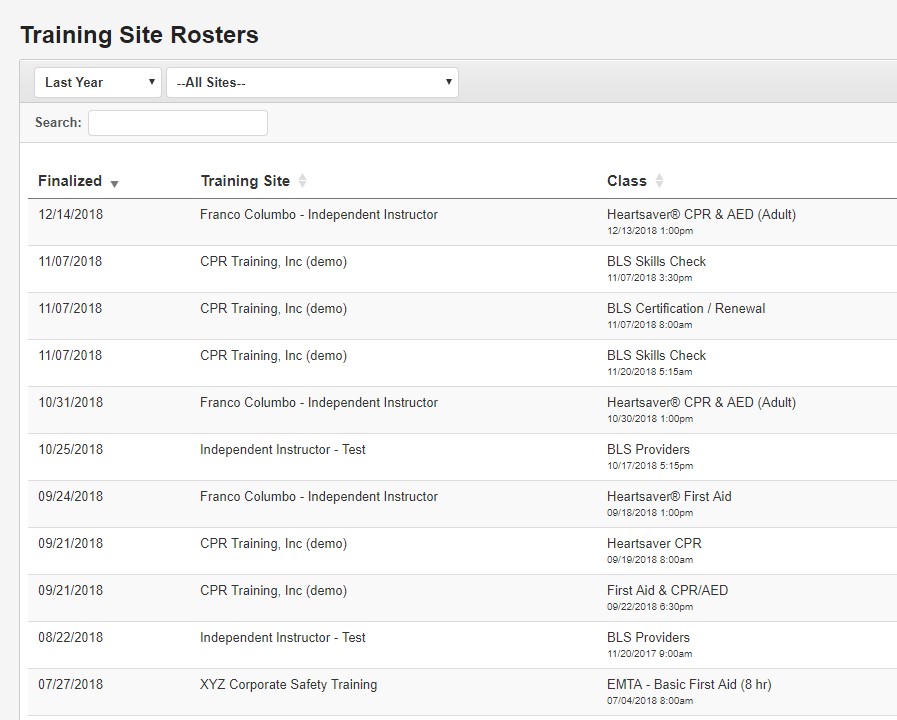Select the 10/31/2018 Franco Columbo row

tap(462, 410)
